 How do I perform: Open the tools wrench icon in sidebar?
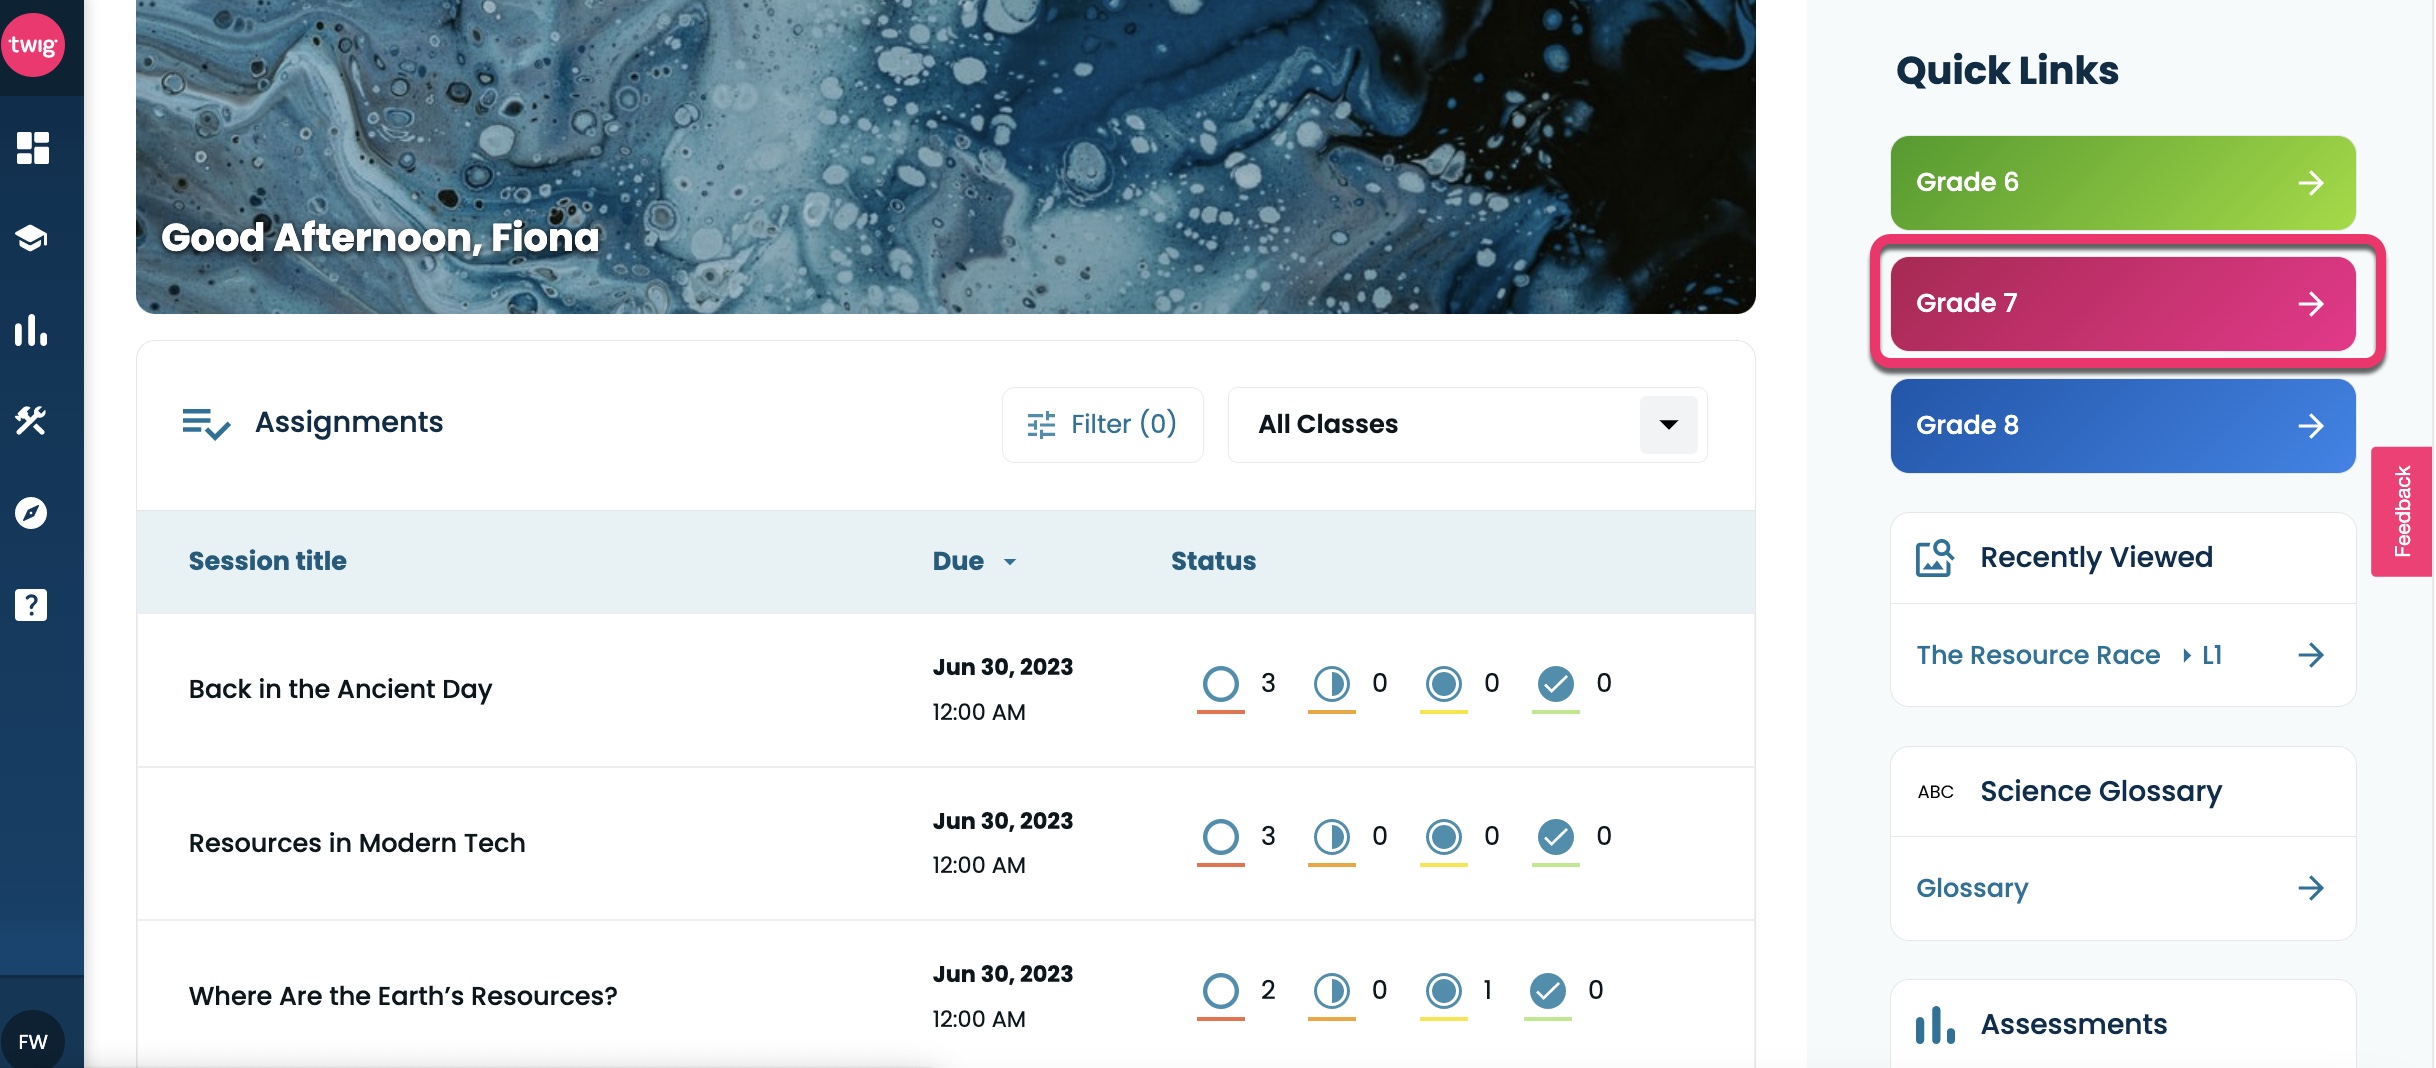32,421
